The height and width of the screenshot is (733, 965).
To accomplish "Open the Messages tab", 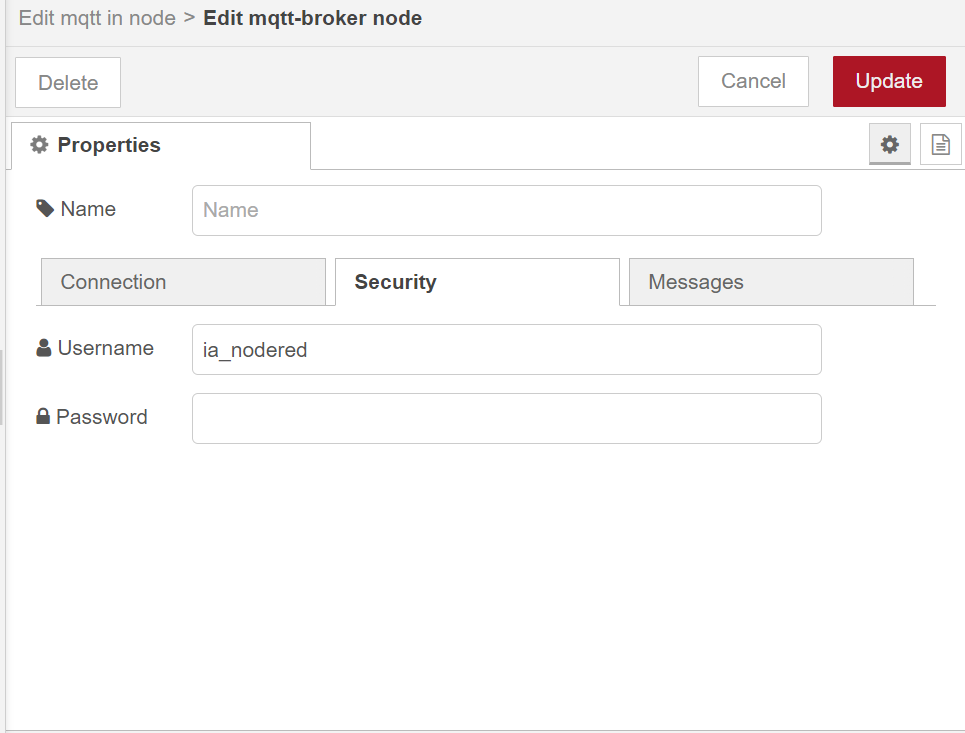I will coord(771,282).
